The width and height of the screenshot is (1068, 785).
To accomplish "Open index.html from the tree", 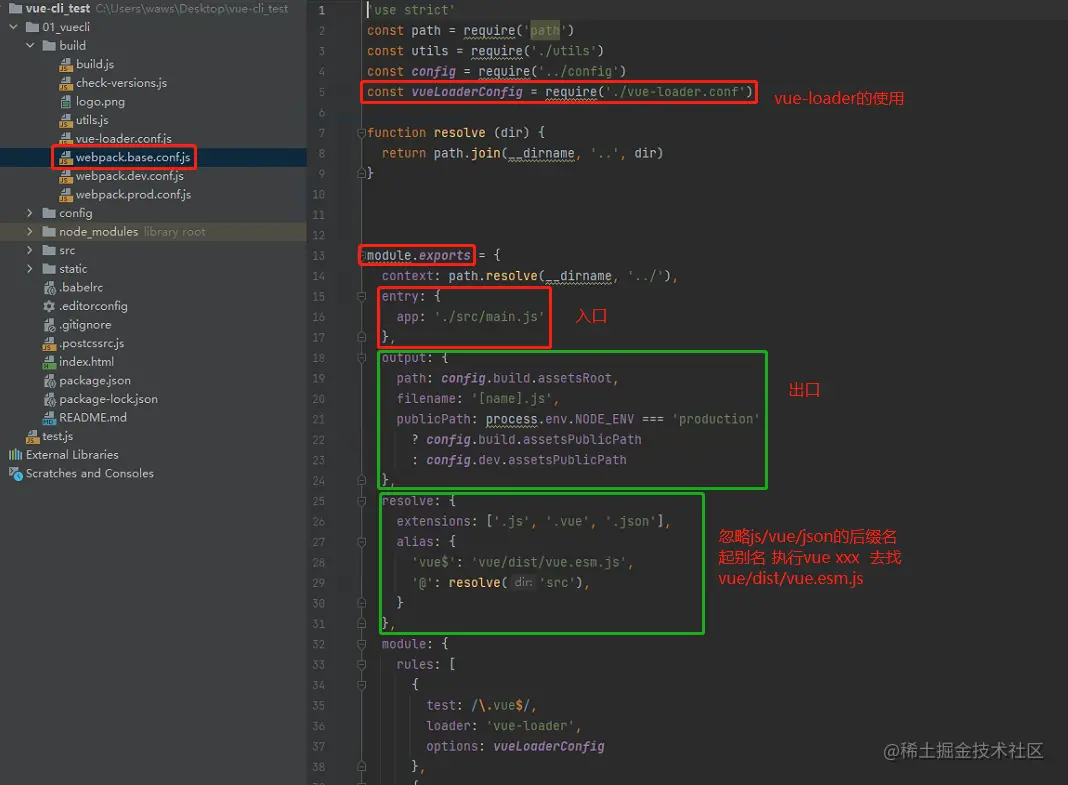I will [x=87, y=362].
